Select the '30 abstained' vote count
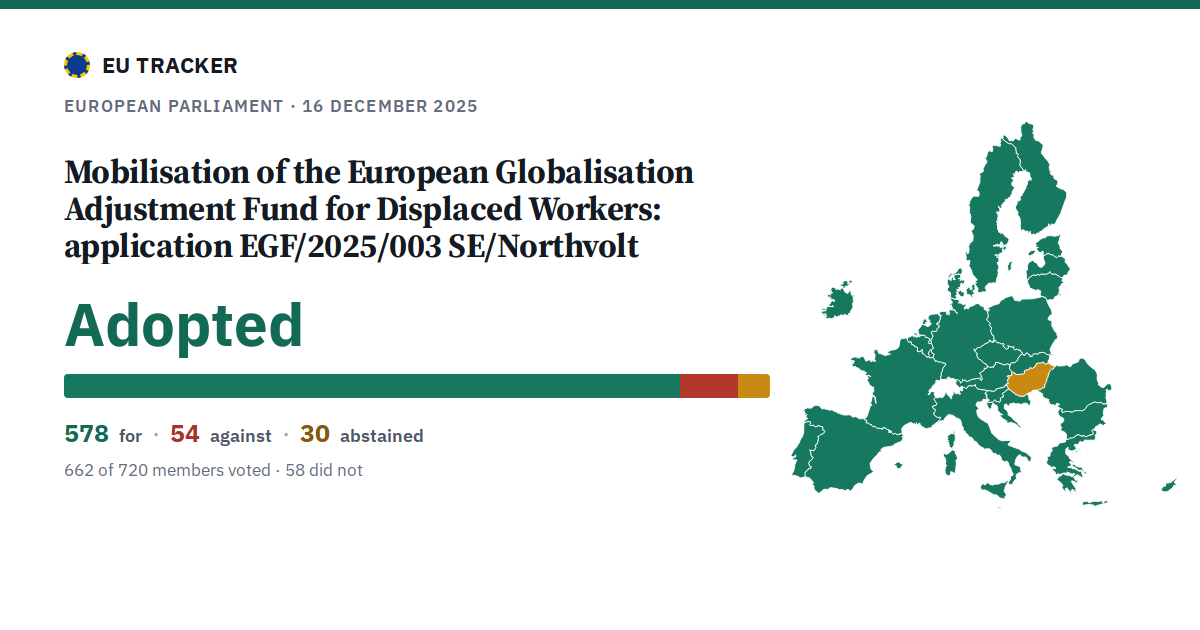The image size is (1200, 630). tap(361, 435)
